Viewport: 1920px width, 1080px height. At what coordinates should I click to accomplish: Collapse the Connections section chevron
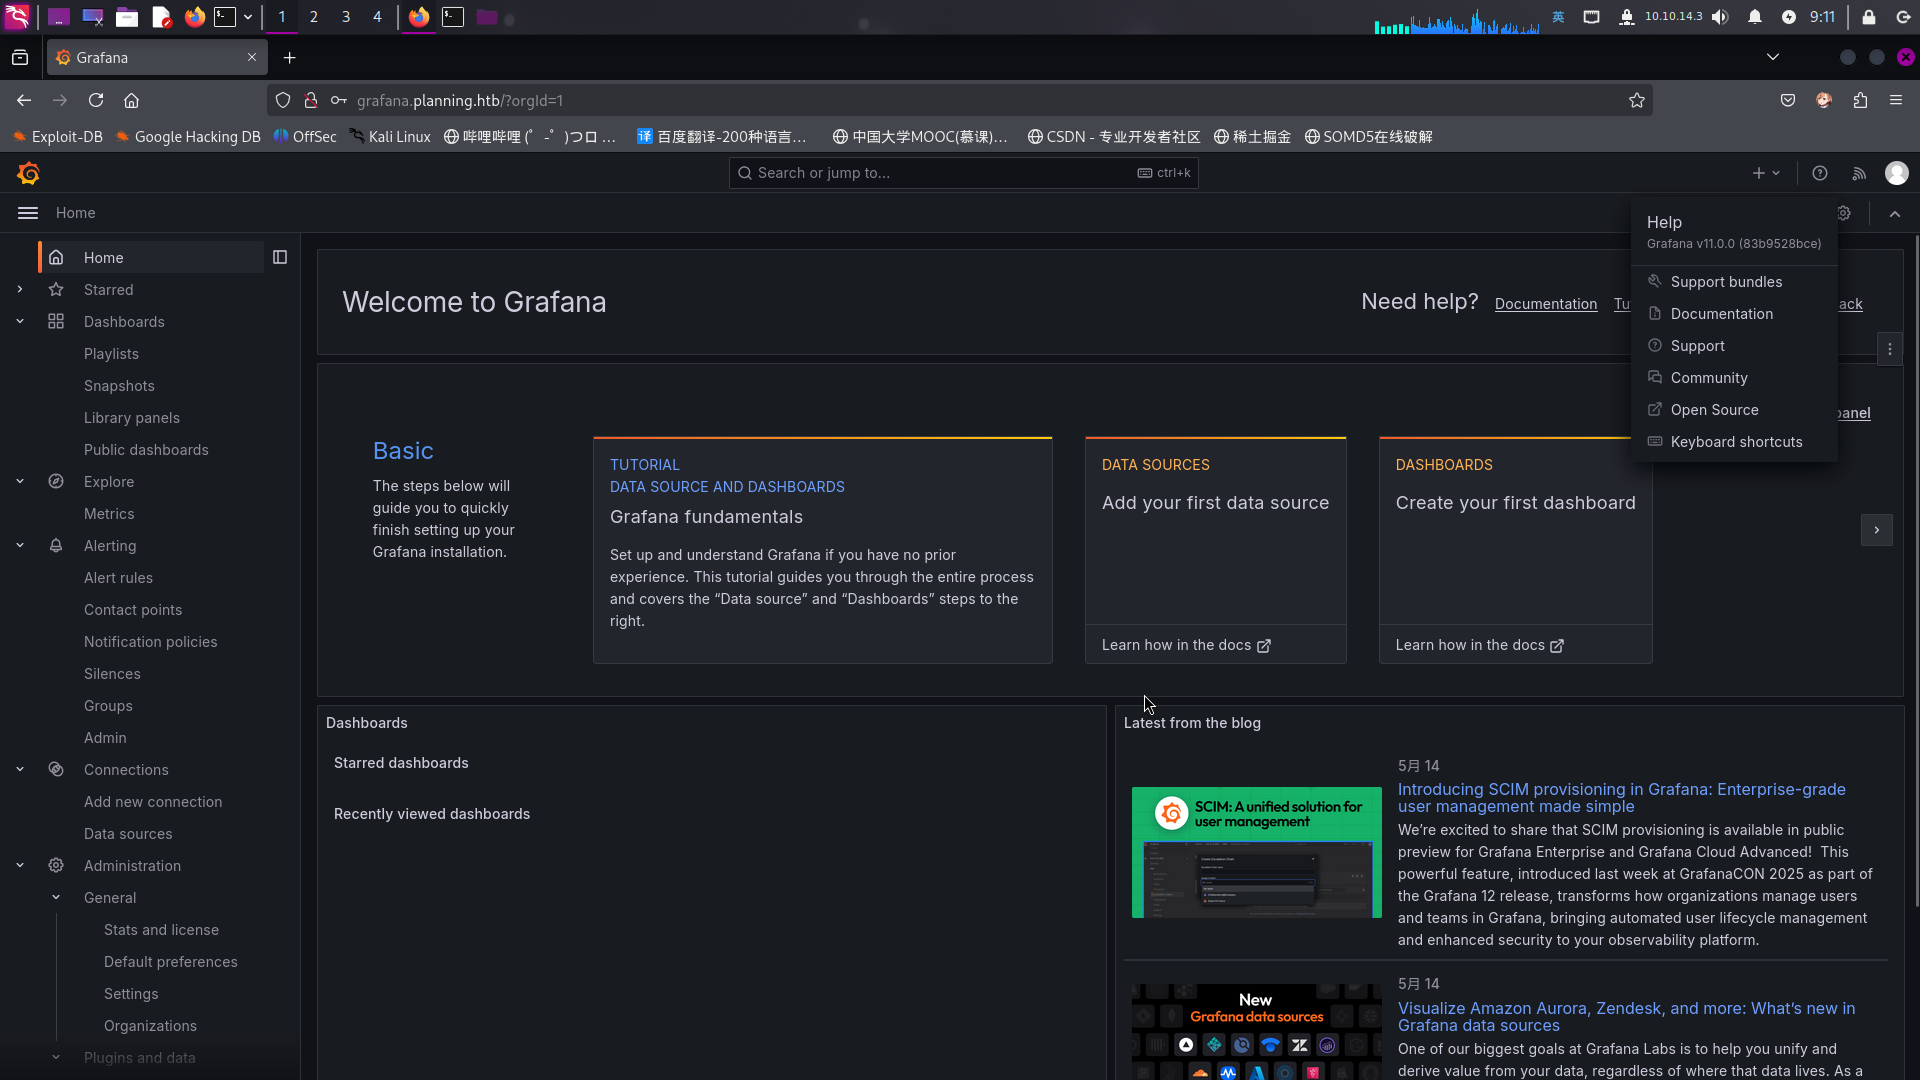(20, 770)
